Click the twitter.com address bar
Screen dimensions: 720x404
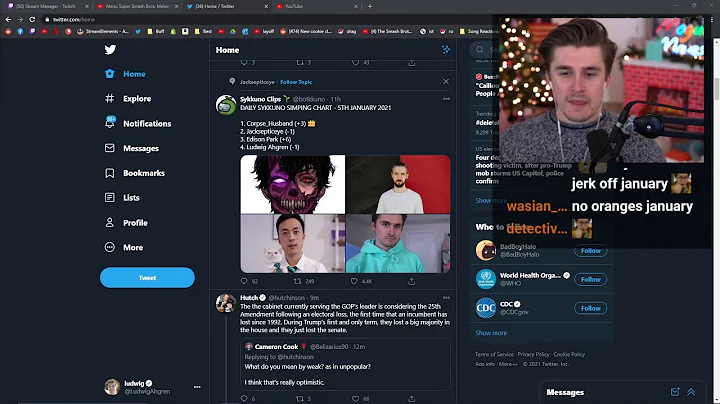tap(266, 19)
